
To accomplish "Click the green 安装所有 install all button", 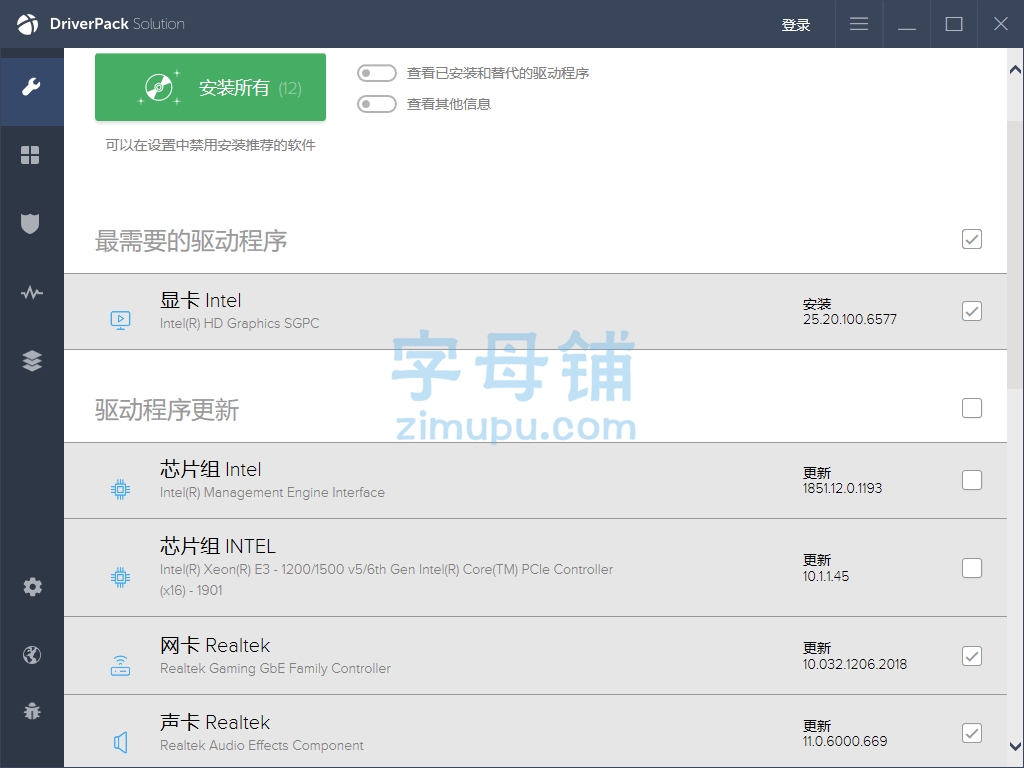I will point(210,87).
